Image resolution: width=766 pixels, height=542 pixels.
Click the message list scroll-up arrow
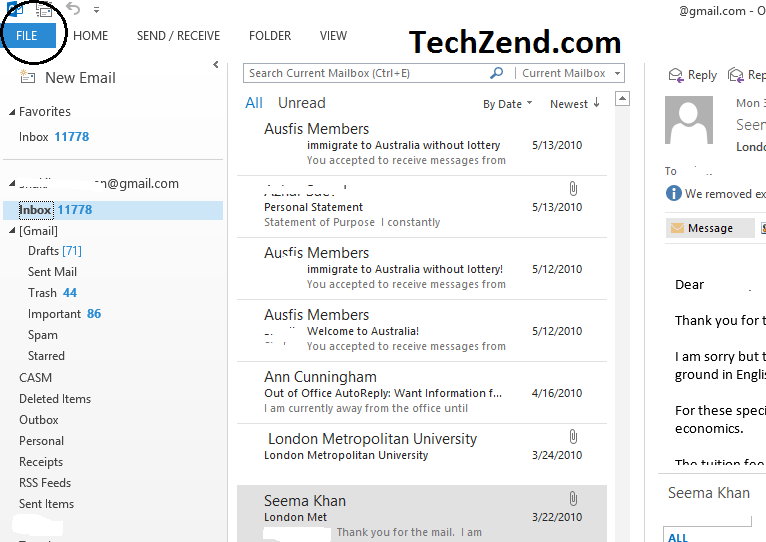point(622,99)
